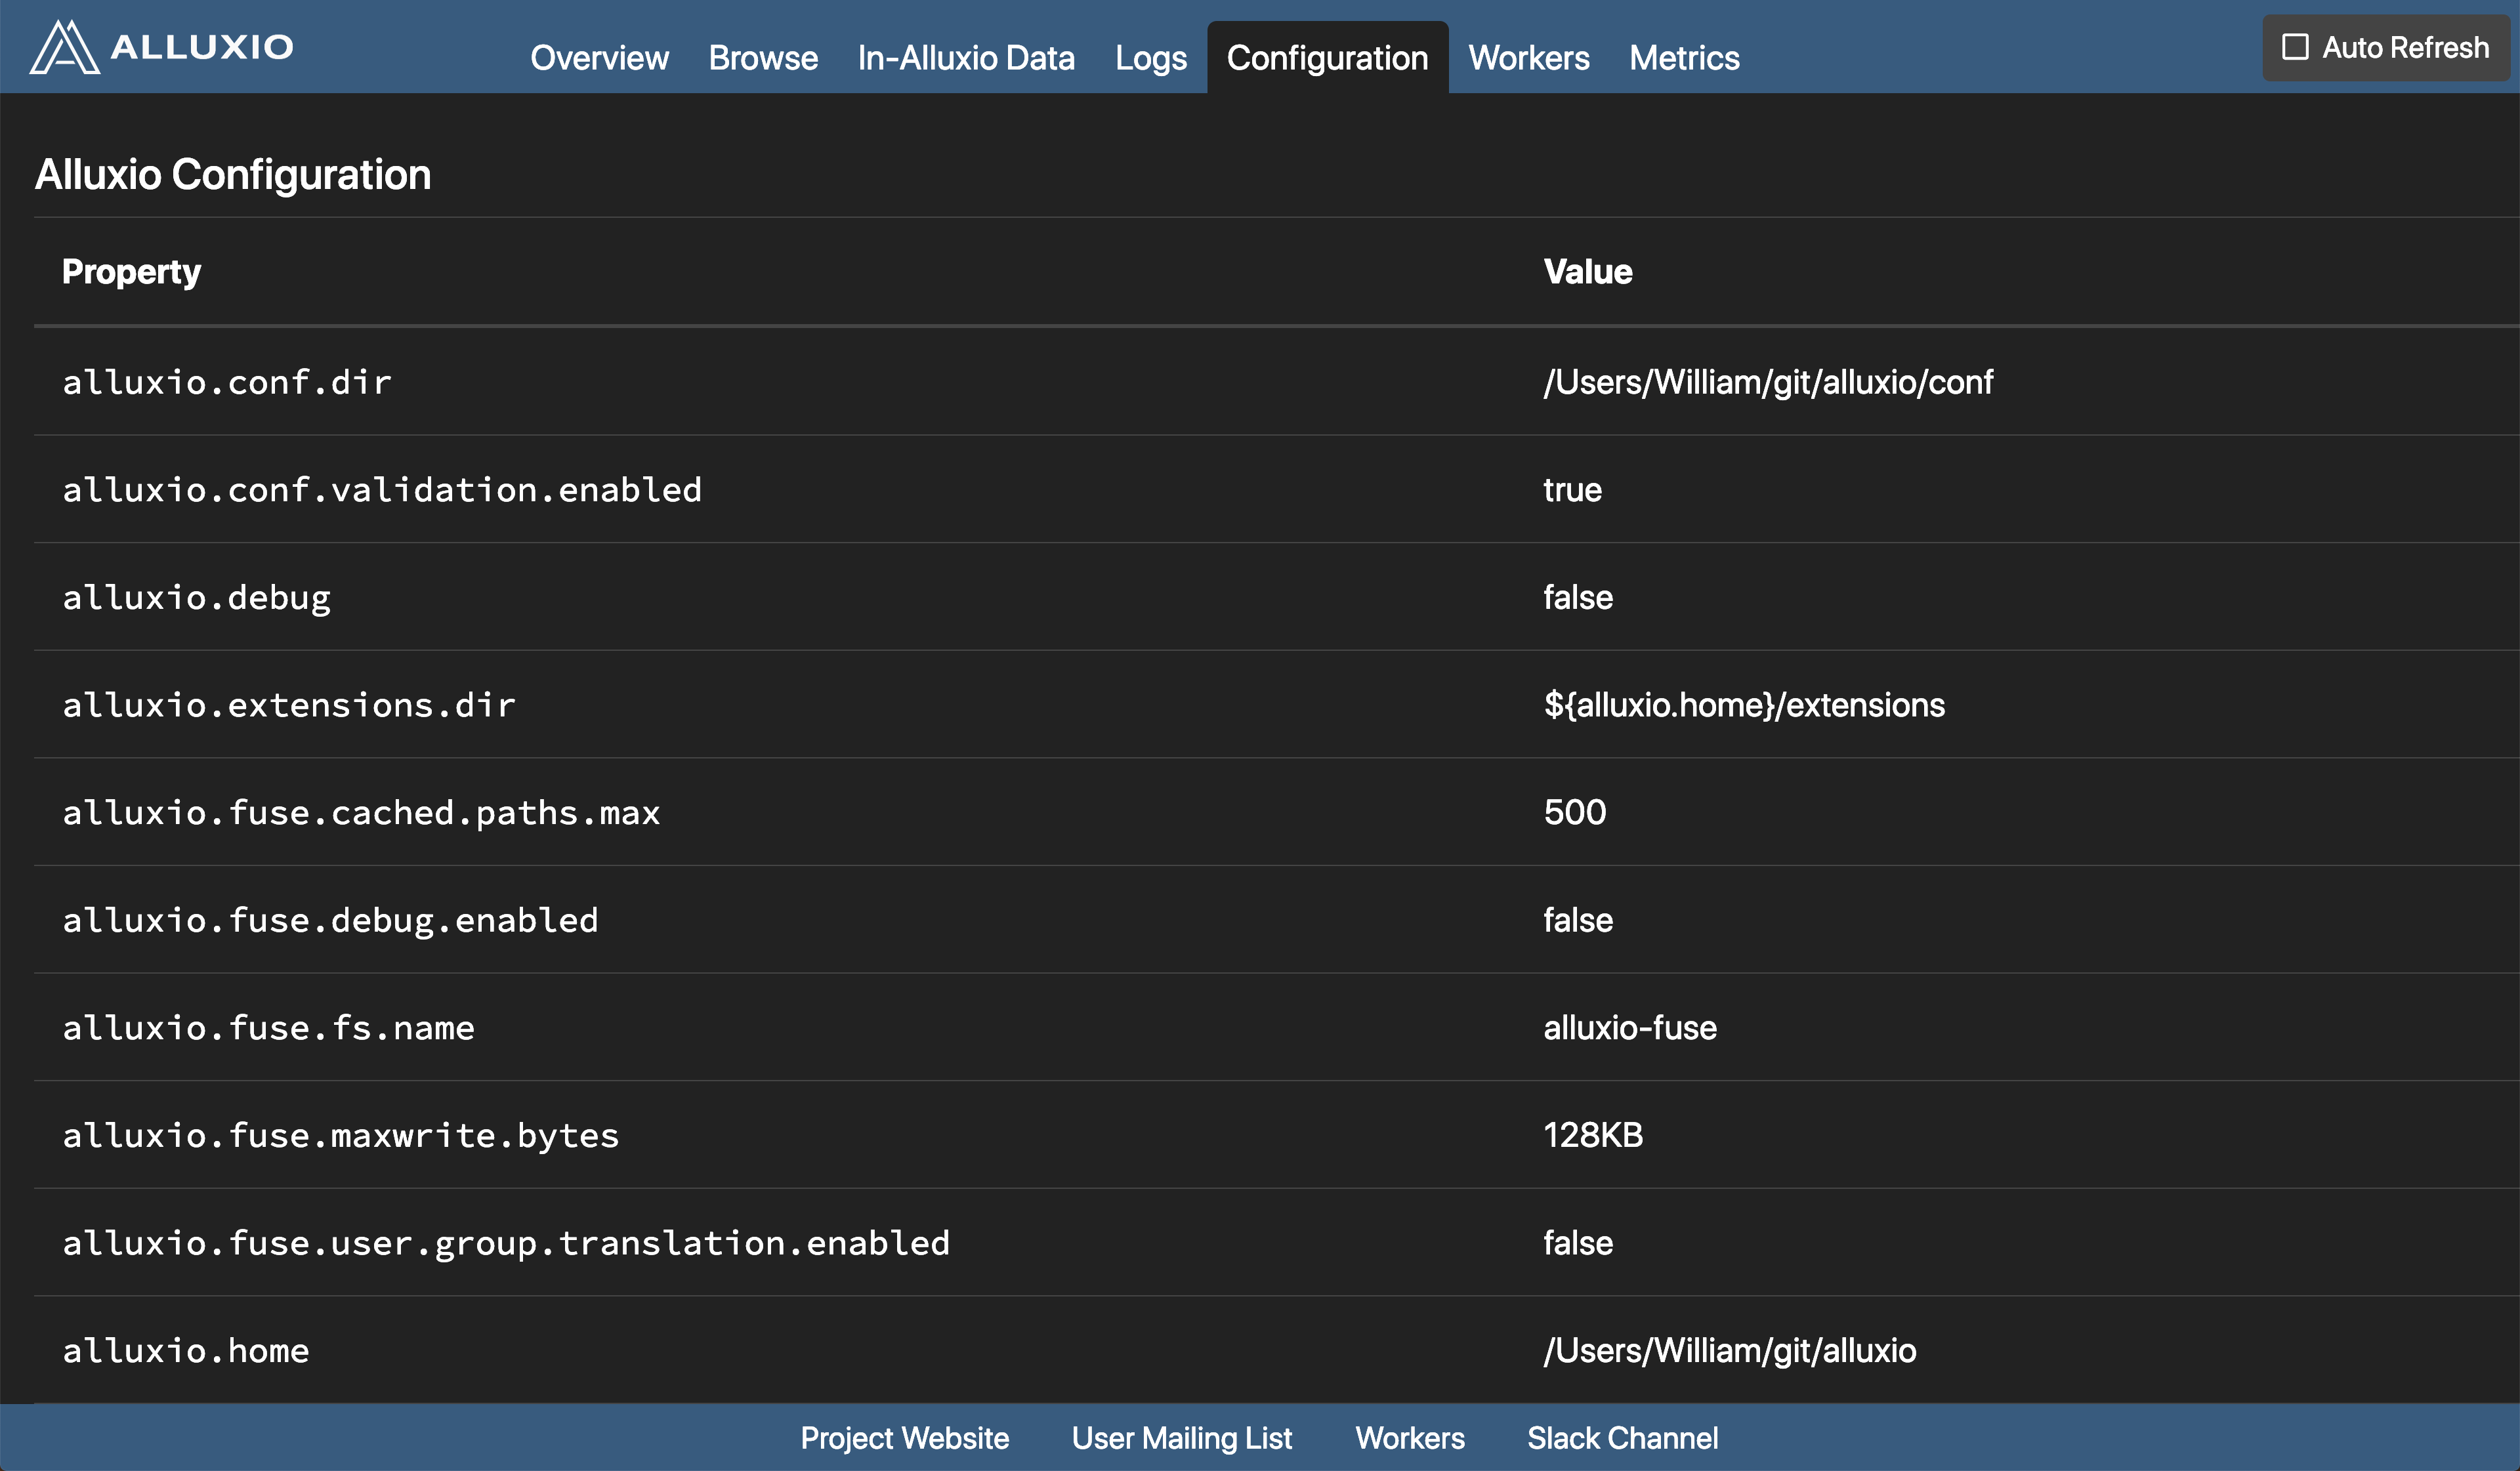The height and width of the screenshot is (1471, 2520).
Task: Open the Project Website footer link
Action: (x=904, y=1438)
